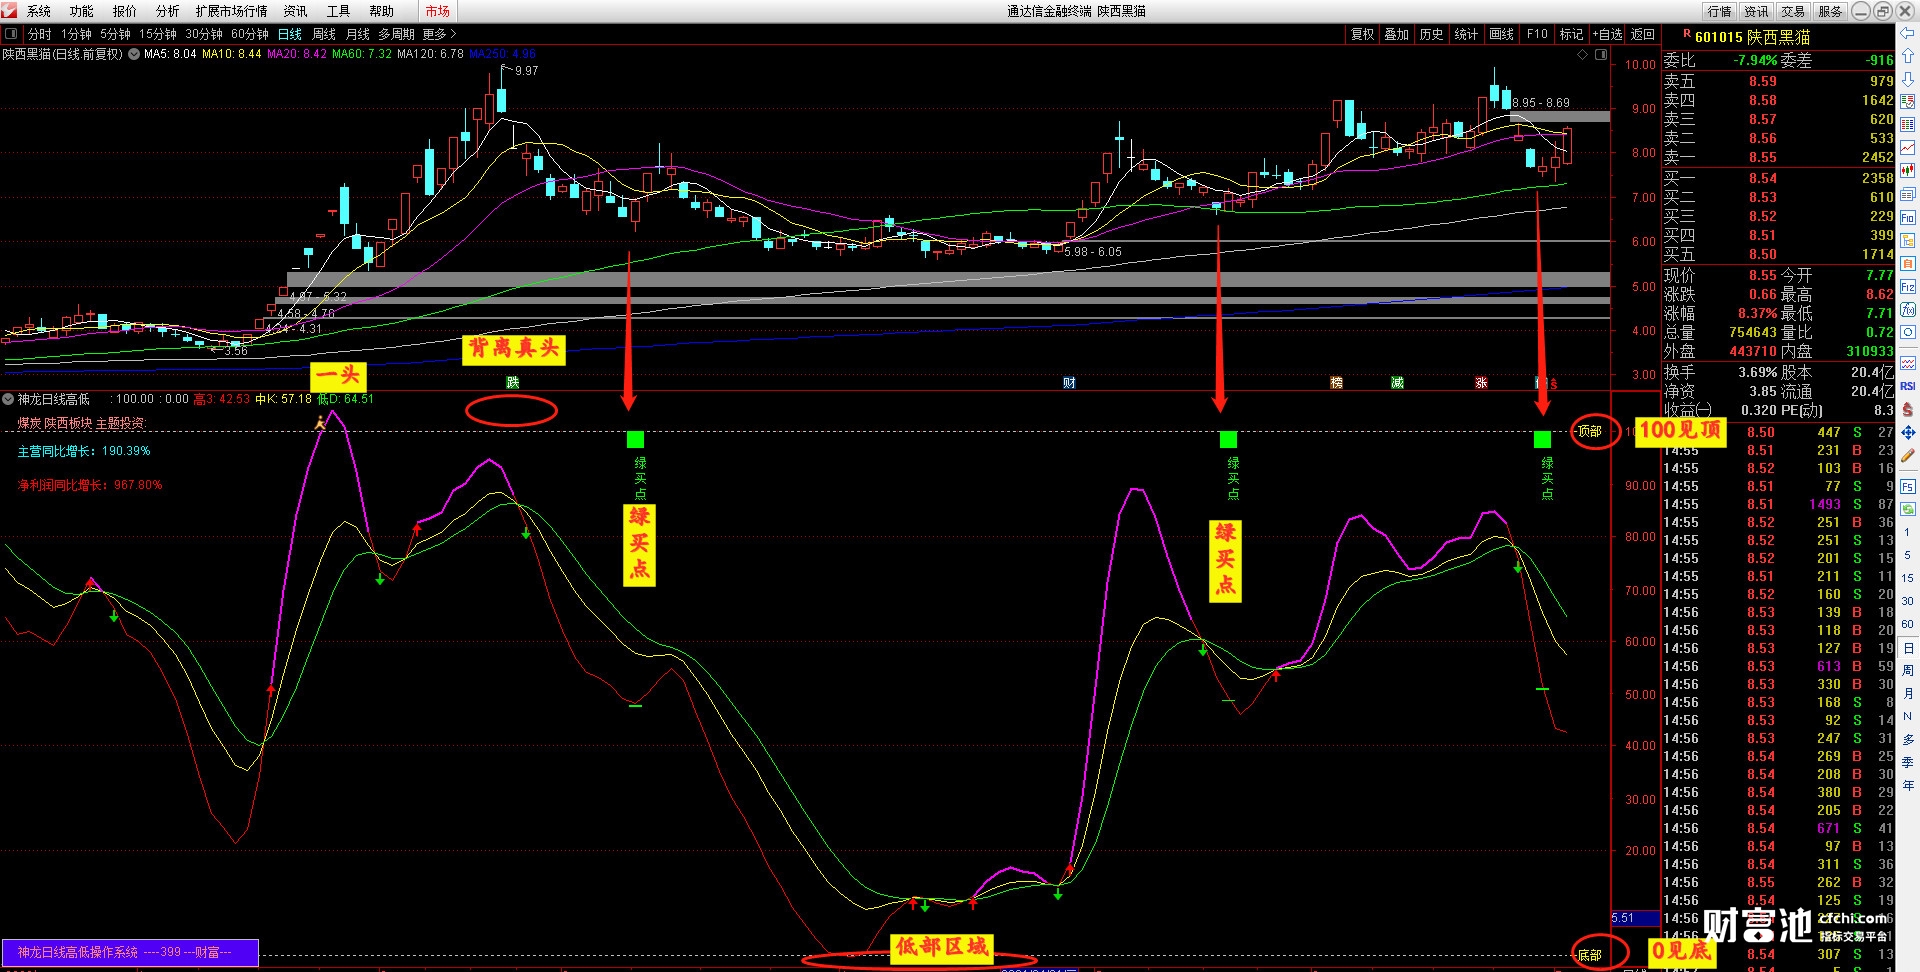
Task: Open the 分析 menu
Action: (x=168, y=11)
